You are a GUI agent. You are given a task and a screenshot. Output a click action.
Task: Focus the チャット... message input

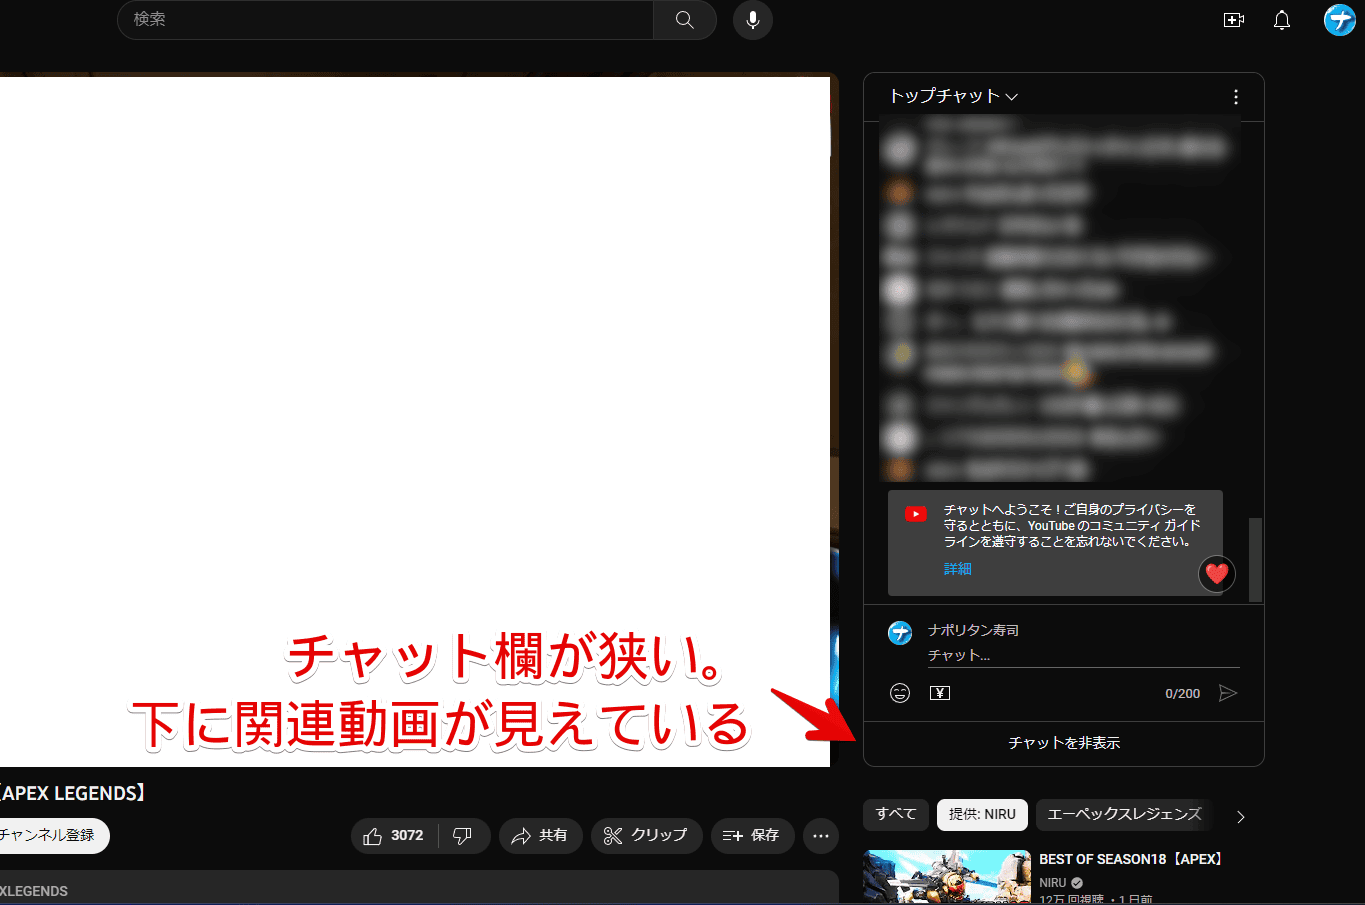(x=1083, y=655)
